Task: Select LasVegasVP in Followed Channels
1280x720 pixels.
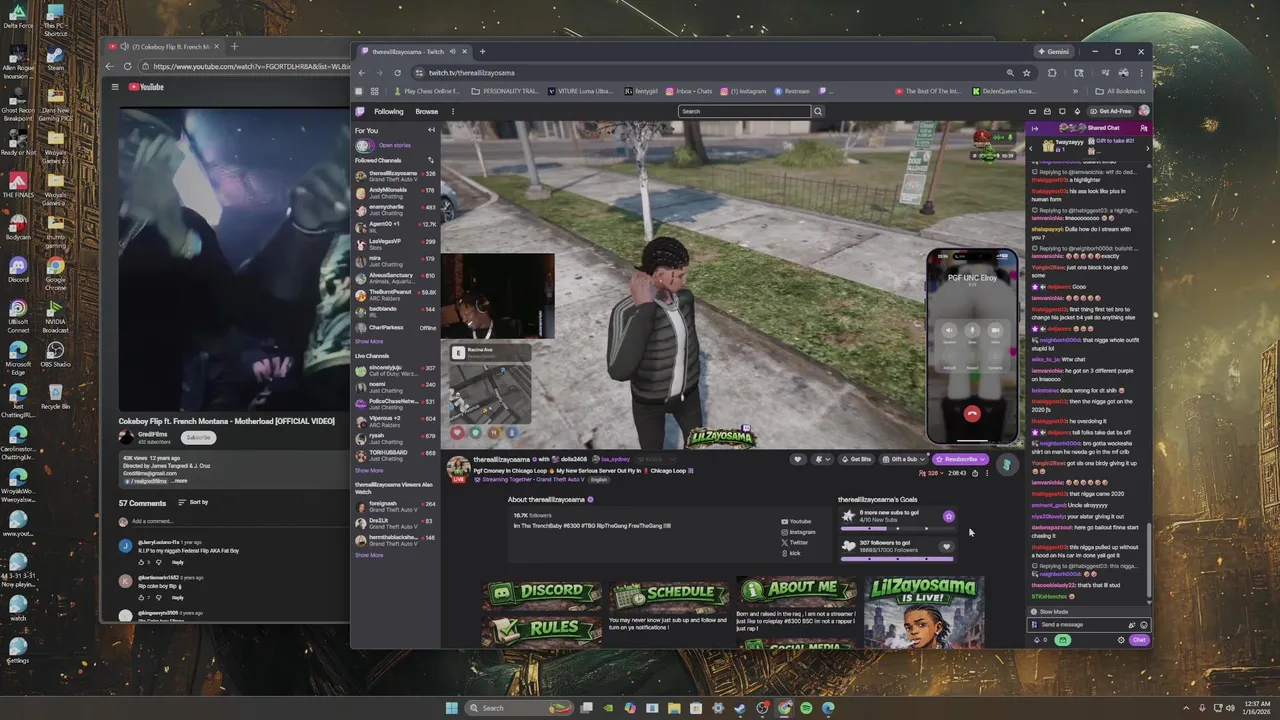Action: pos(397,243)
